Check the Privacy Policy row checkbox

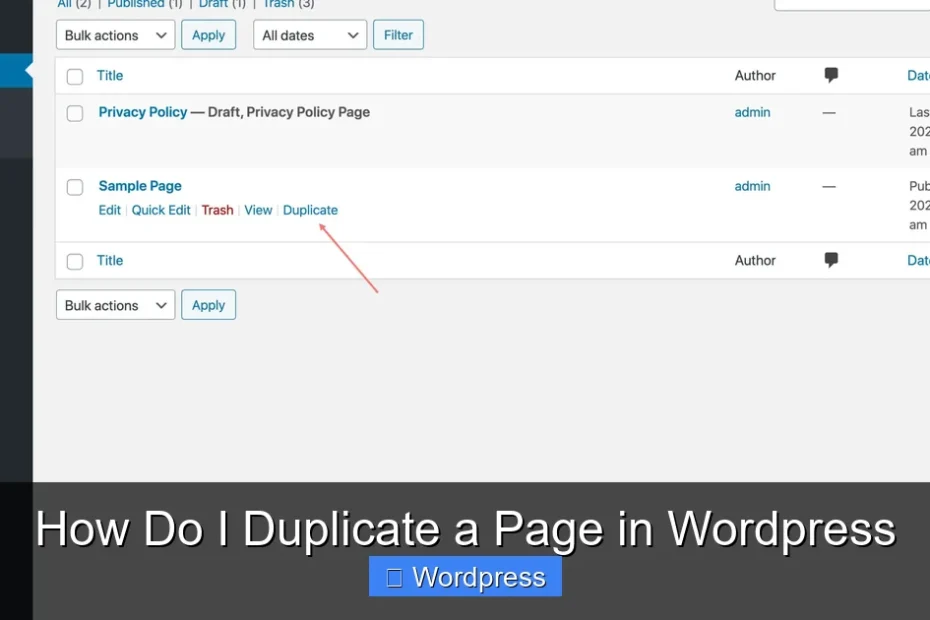tap(75, 113)
